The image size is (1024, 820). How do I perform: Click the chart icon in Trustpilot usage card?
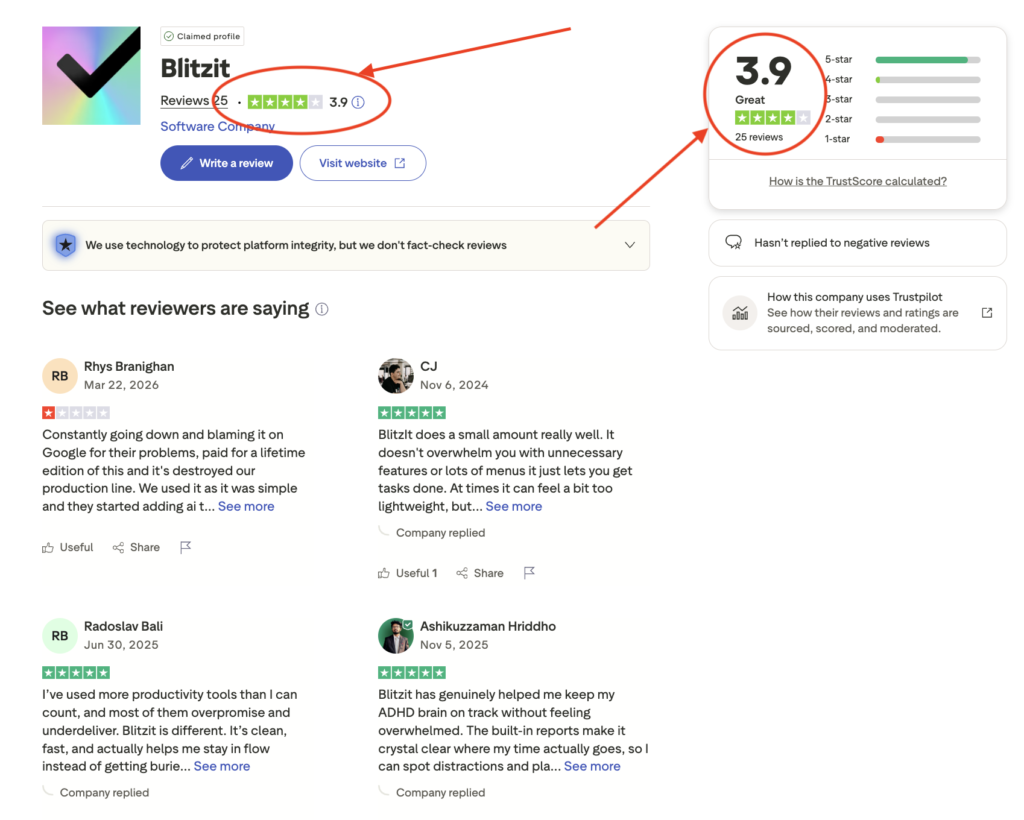[740, 313]
